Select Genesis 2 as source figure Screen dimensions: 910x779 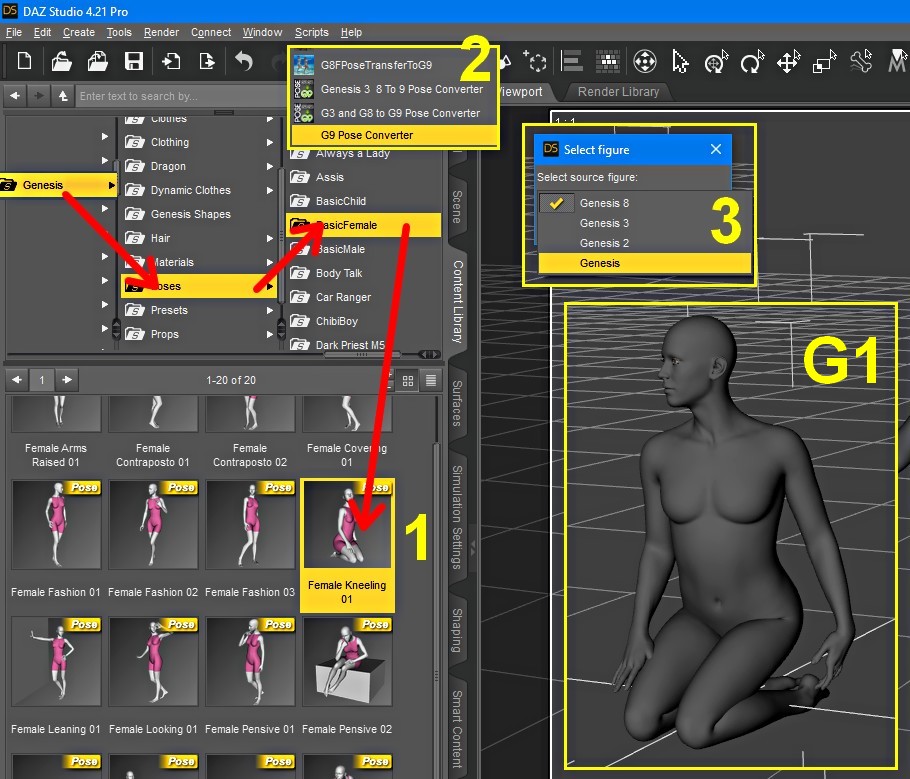coord(644,243)
